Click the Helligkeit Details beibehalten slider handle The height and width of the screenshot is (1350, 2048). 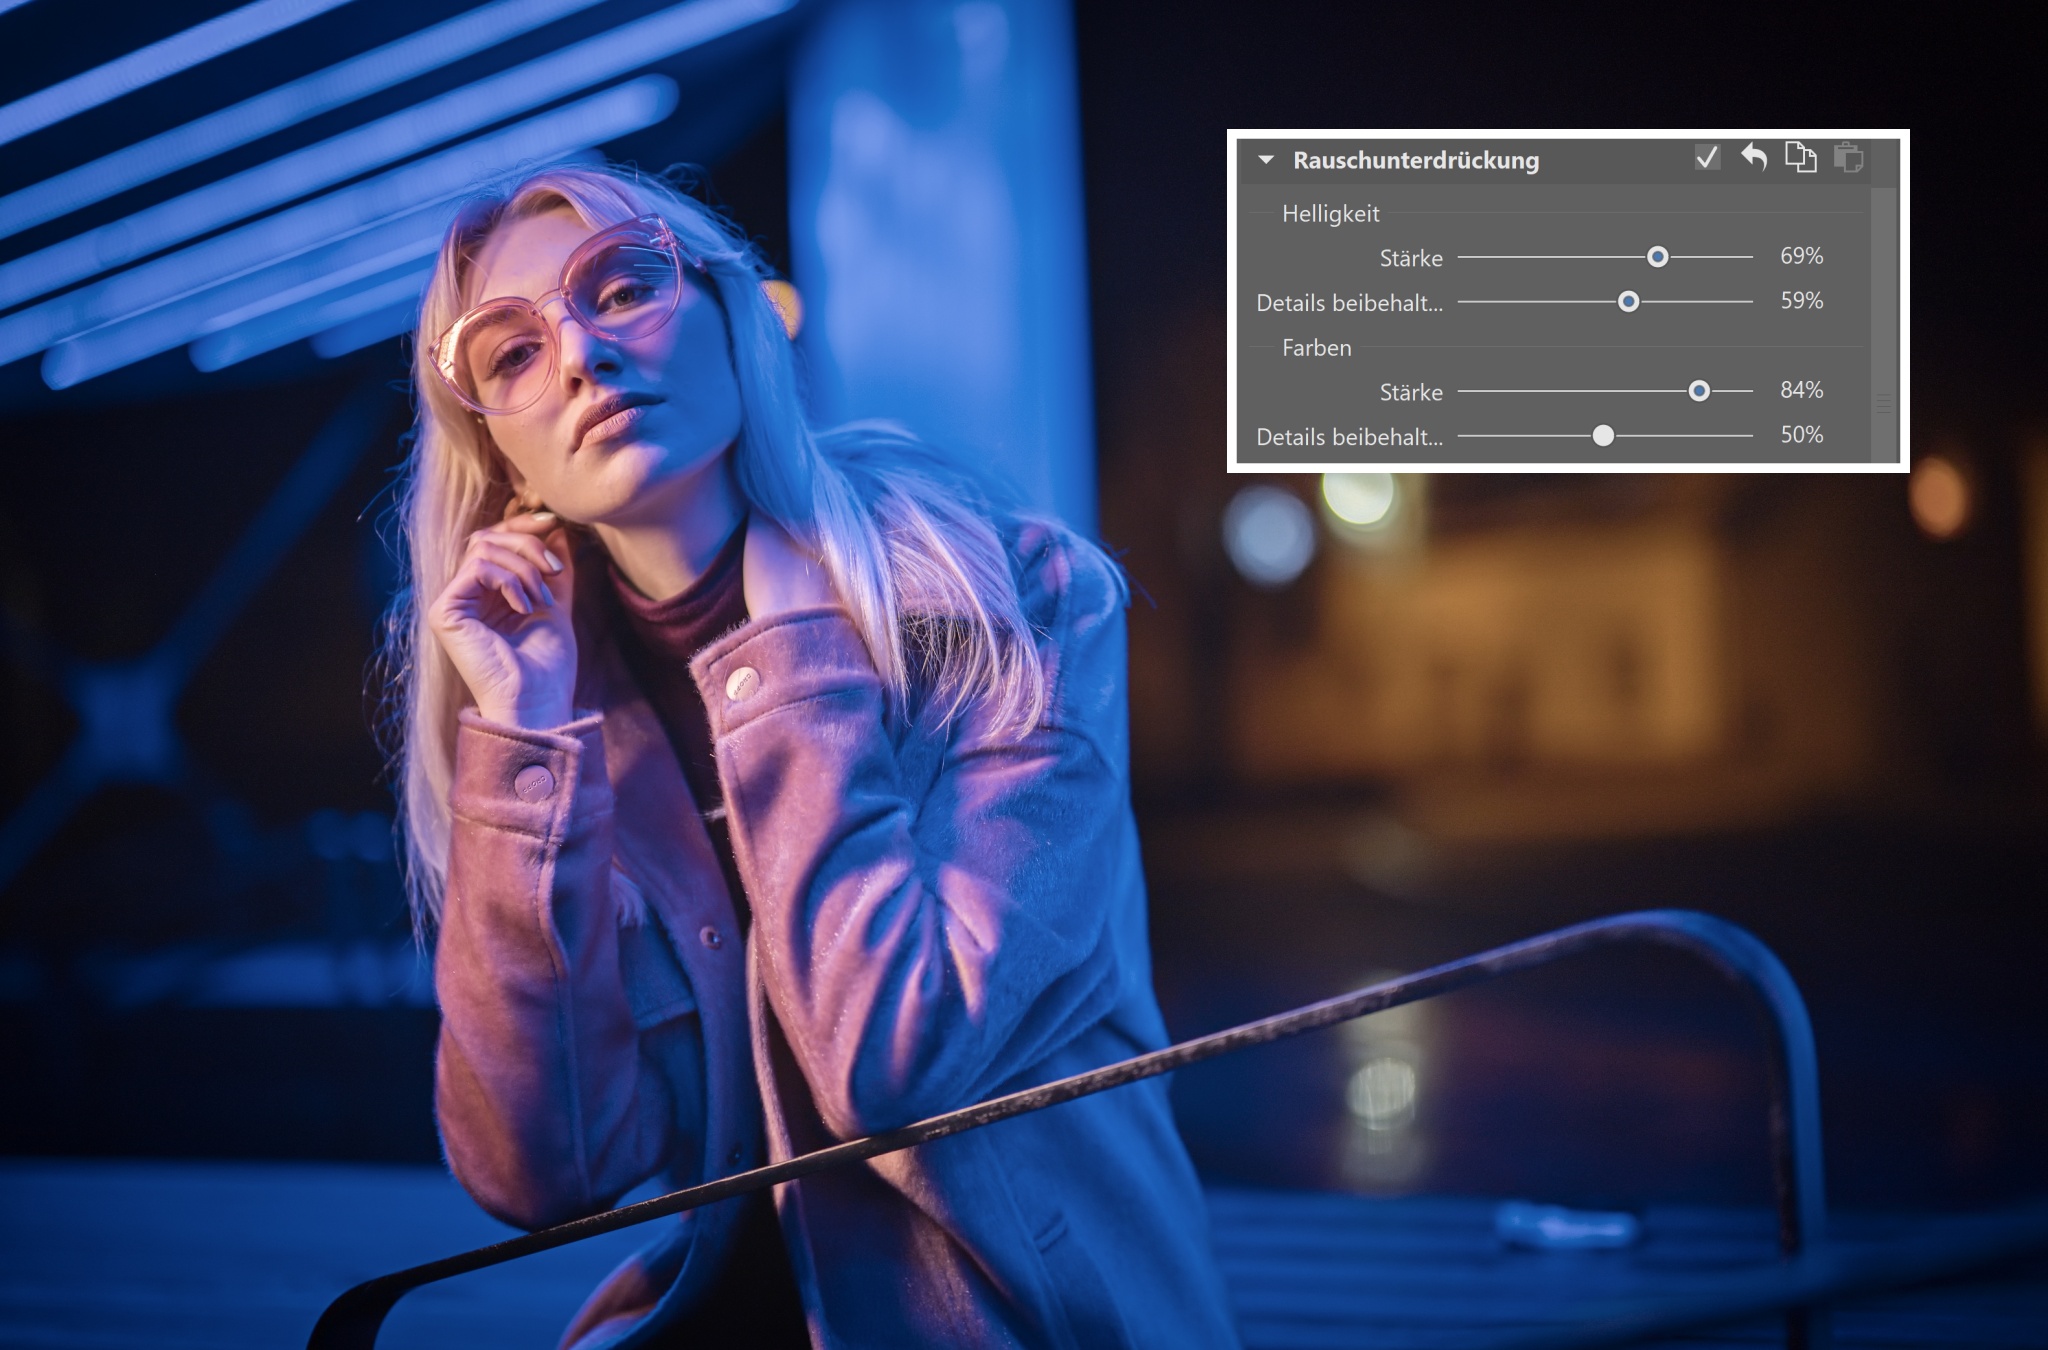(x=1628, y=301)
